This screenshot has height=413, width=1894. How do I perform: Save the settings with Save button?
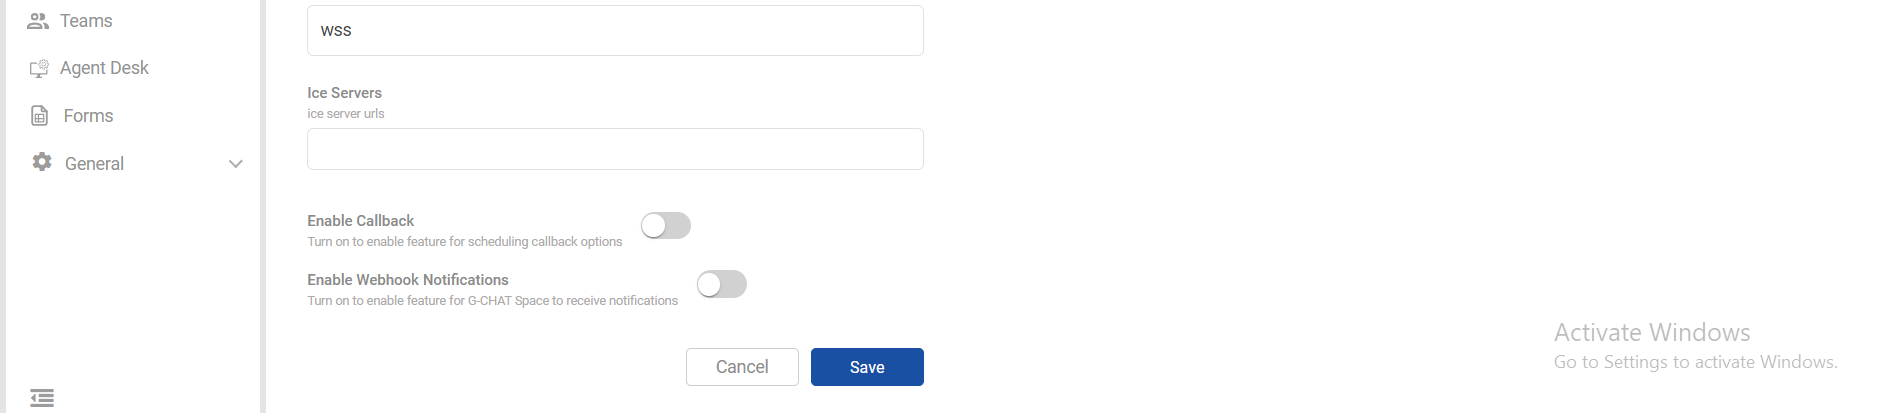pos(867,367)
